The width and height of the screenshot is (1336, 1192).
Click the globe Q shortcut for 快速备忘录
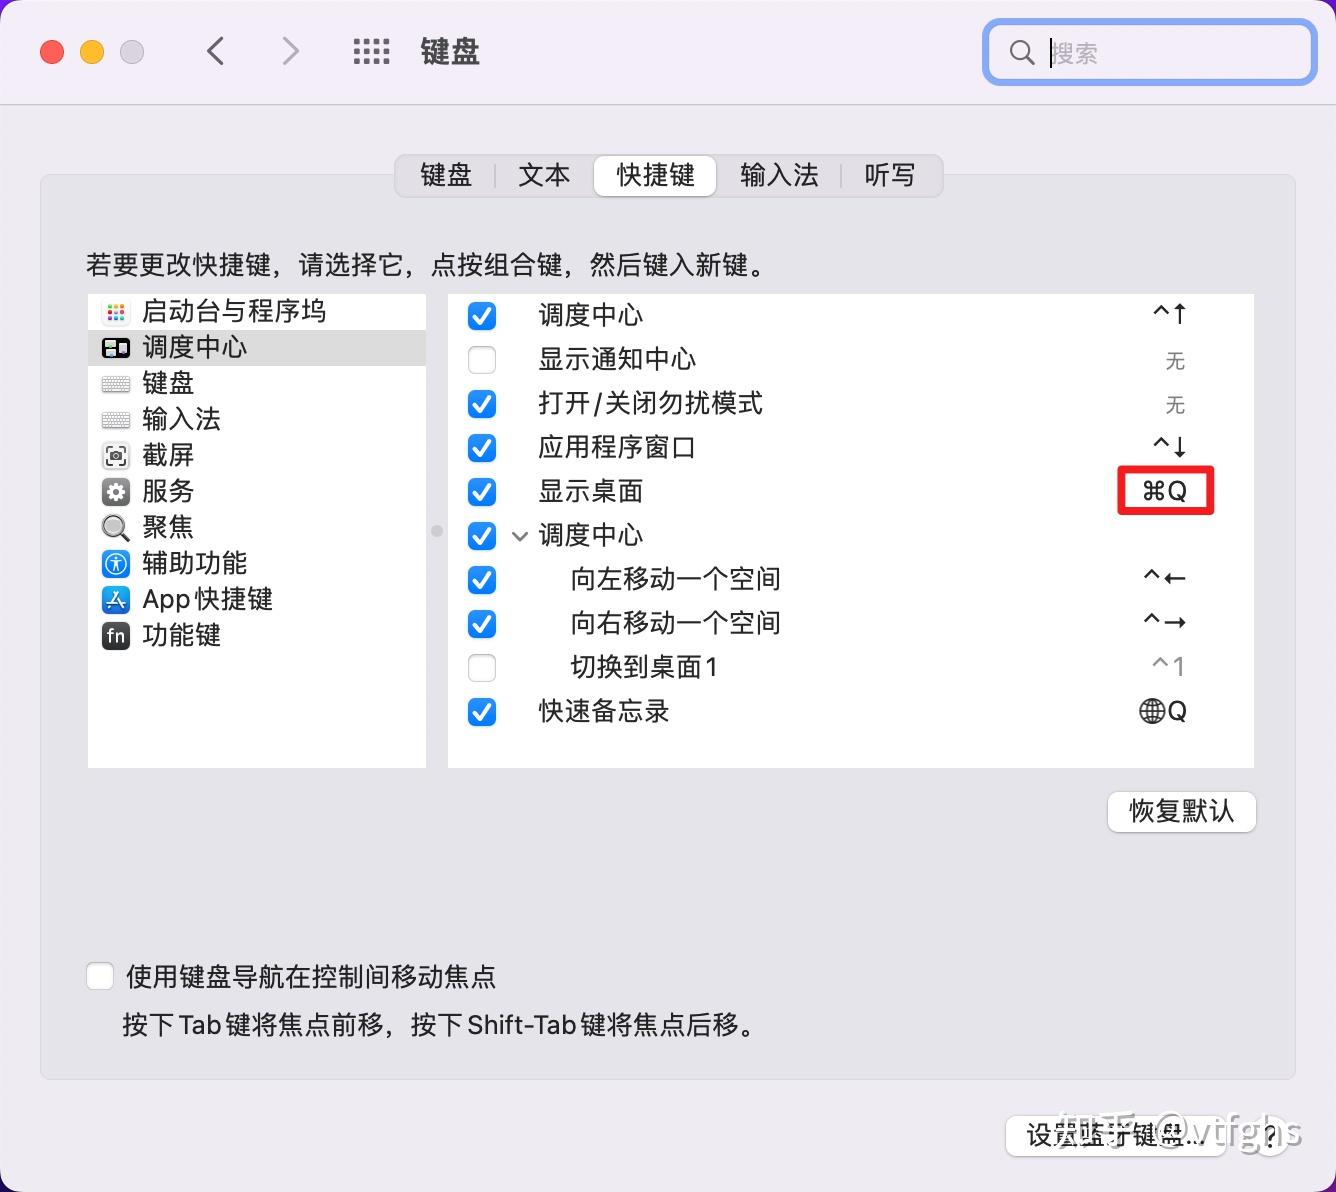tap(1163, 711)
